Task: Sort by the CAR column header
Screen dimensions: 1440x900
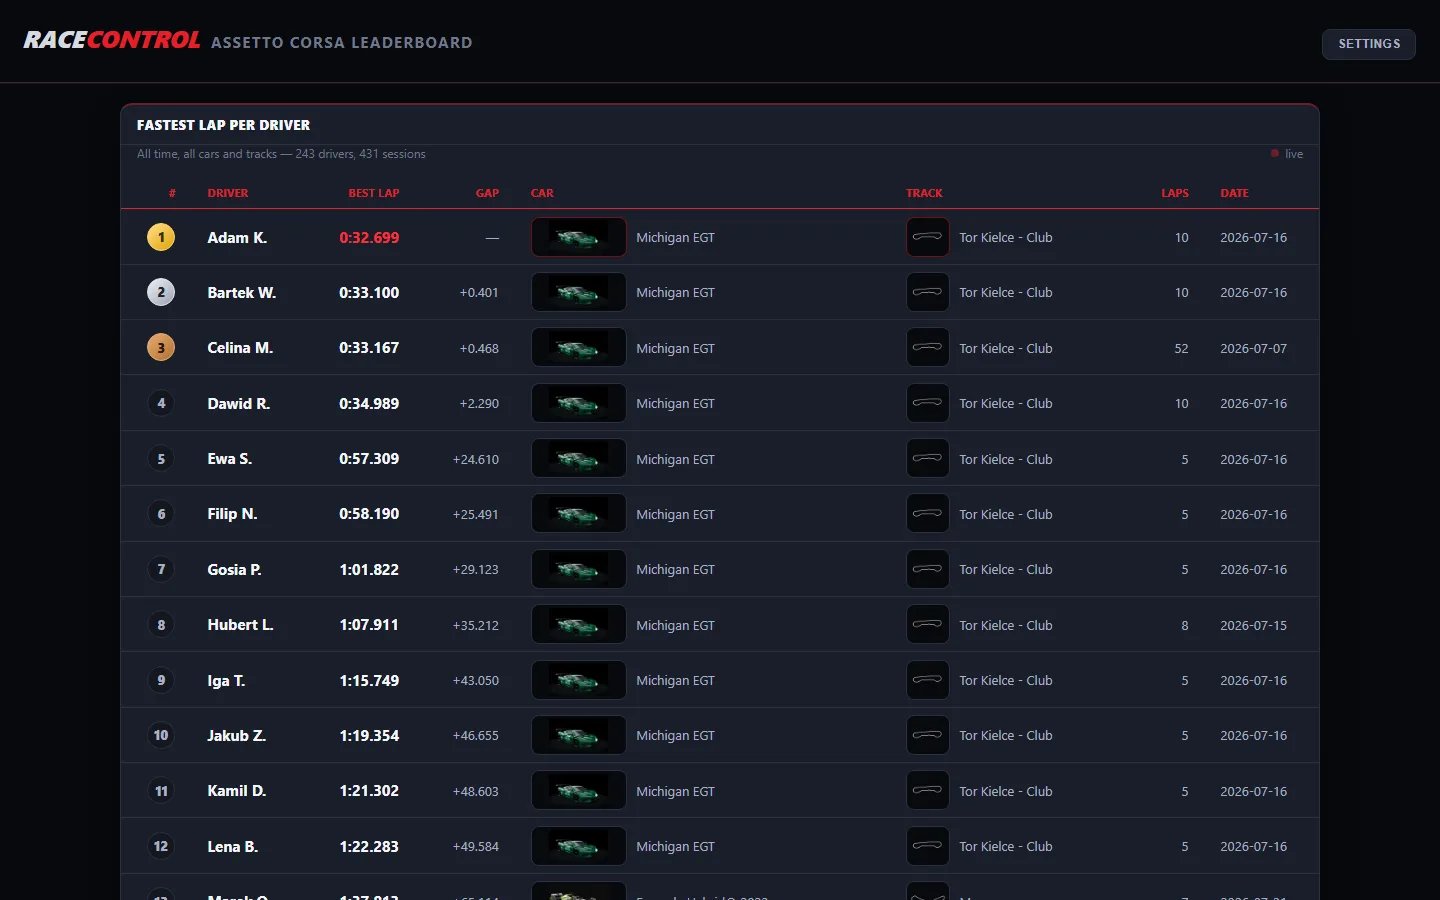Action: point(542,193)
